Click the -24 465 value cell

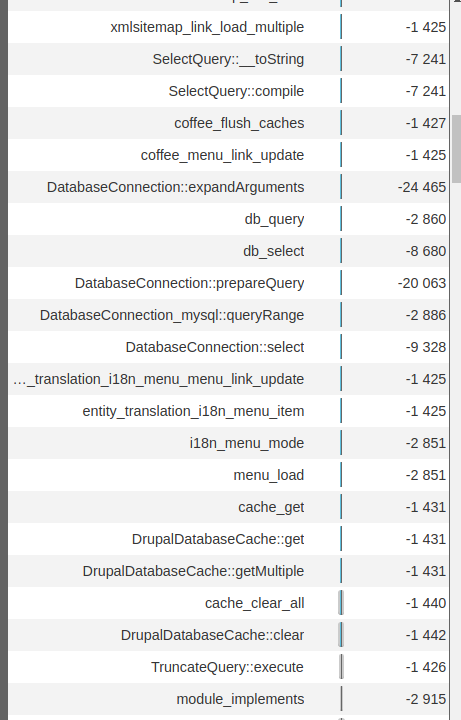(422, 187)
